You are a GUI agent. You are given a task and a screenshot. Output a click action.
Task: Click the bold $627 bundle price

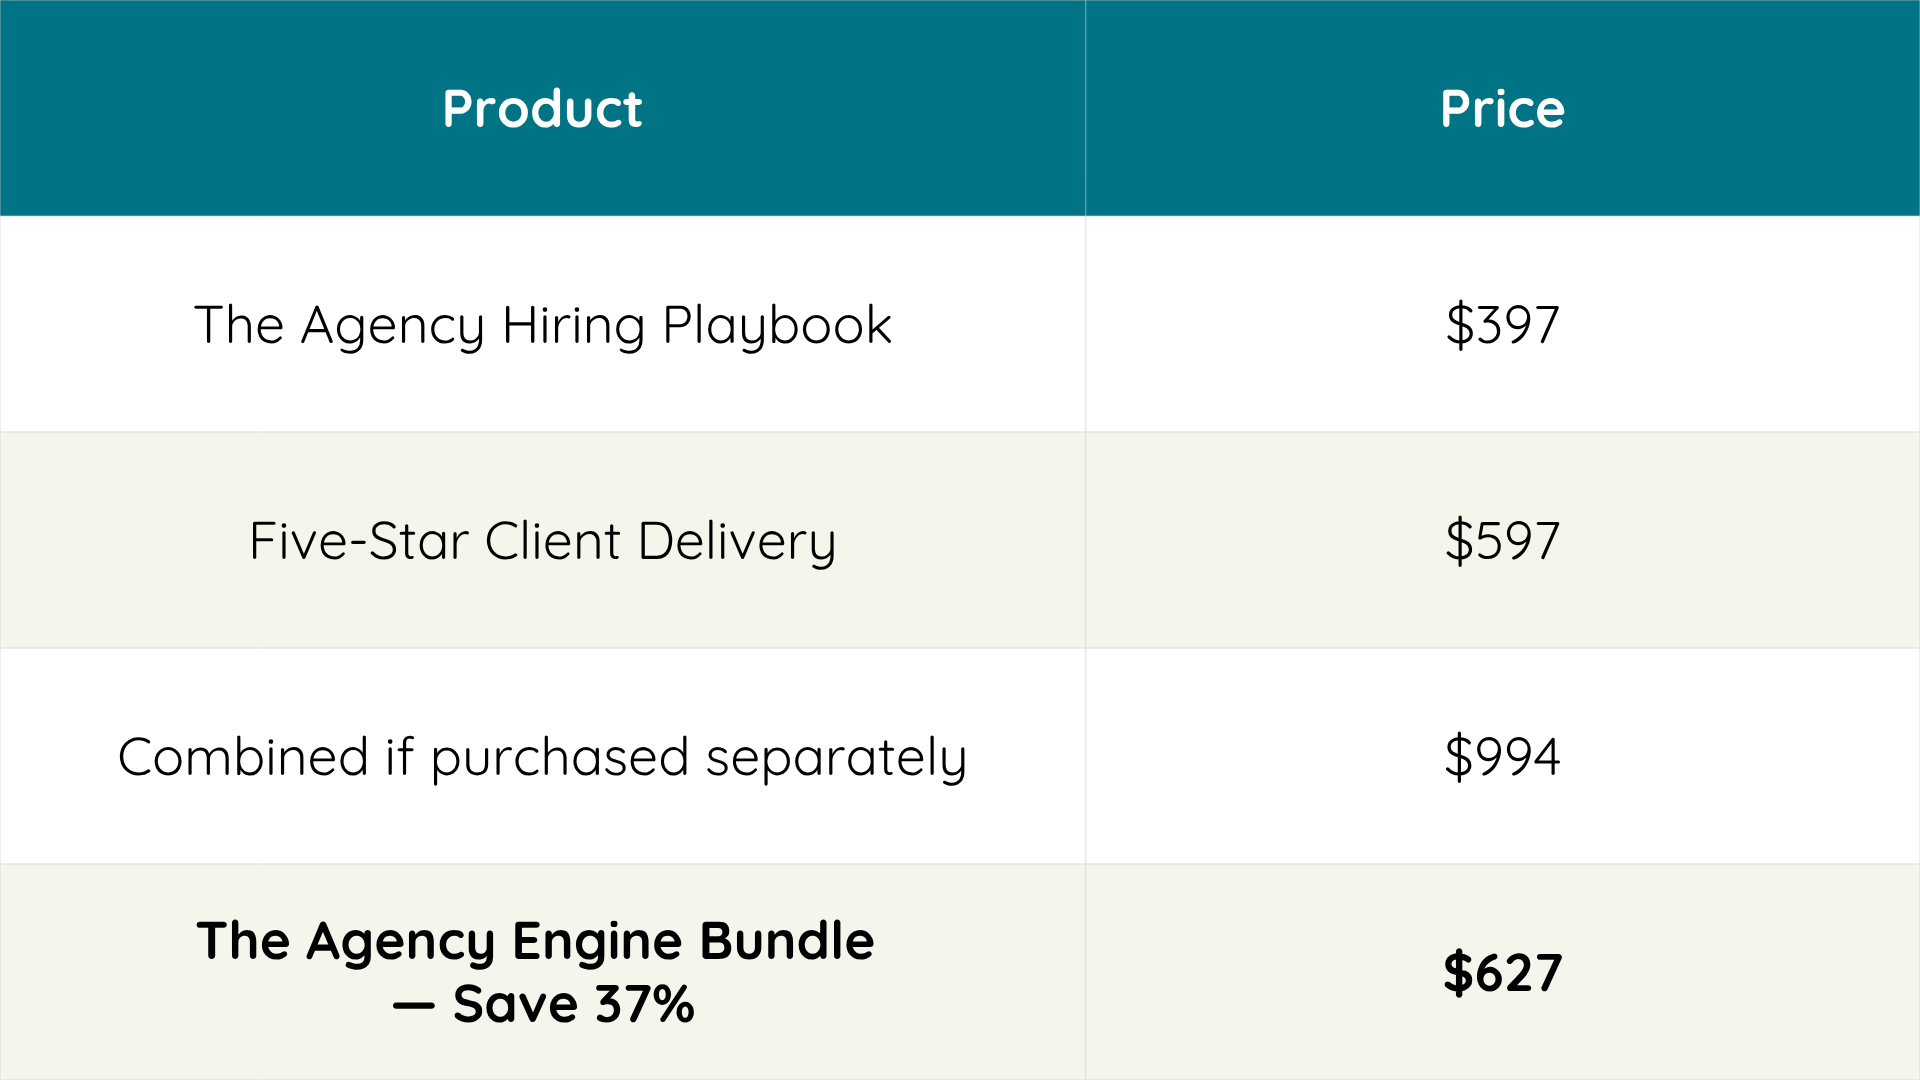pyautogui.click(x=1502, y=972)
